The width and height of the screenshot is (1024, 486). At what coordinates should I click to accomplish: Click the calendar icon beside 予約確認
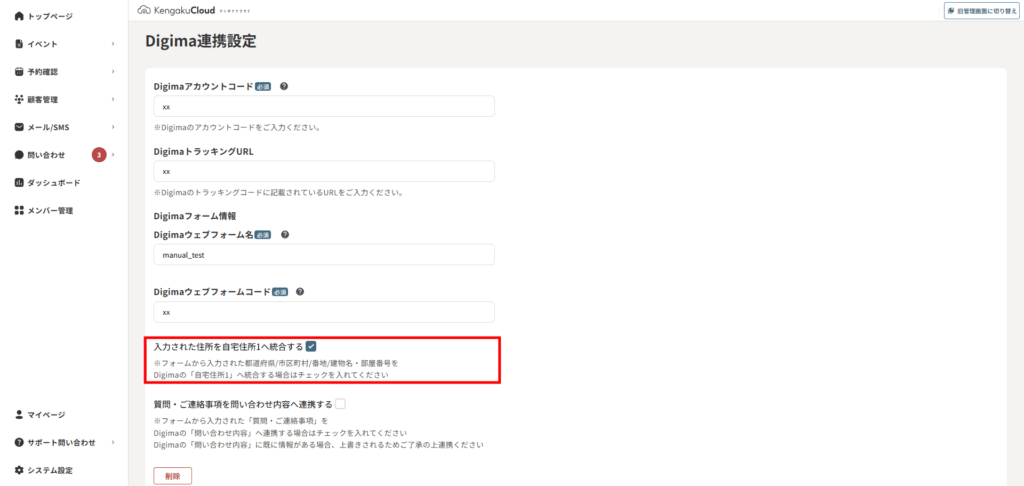[x=19, y=71]
